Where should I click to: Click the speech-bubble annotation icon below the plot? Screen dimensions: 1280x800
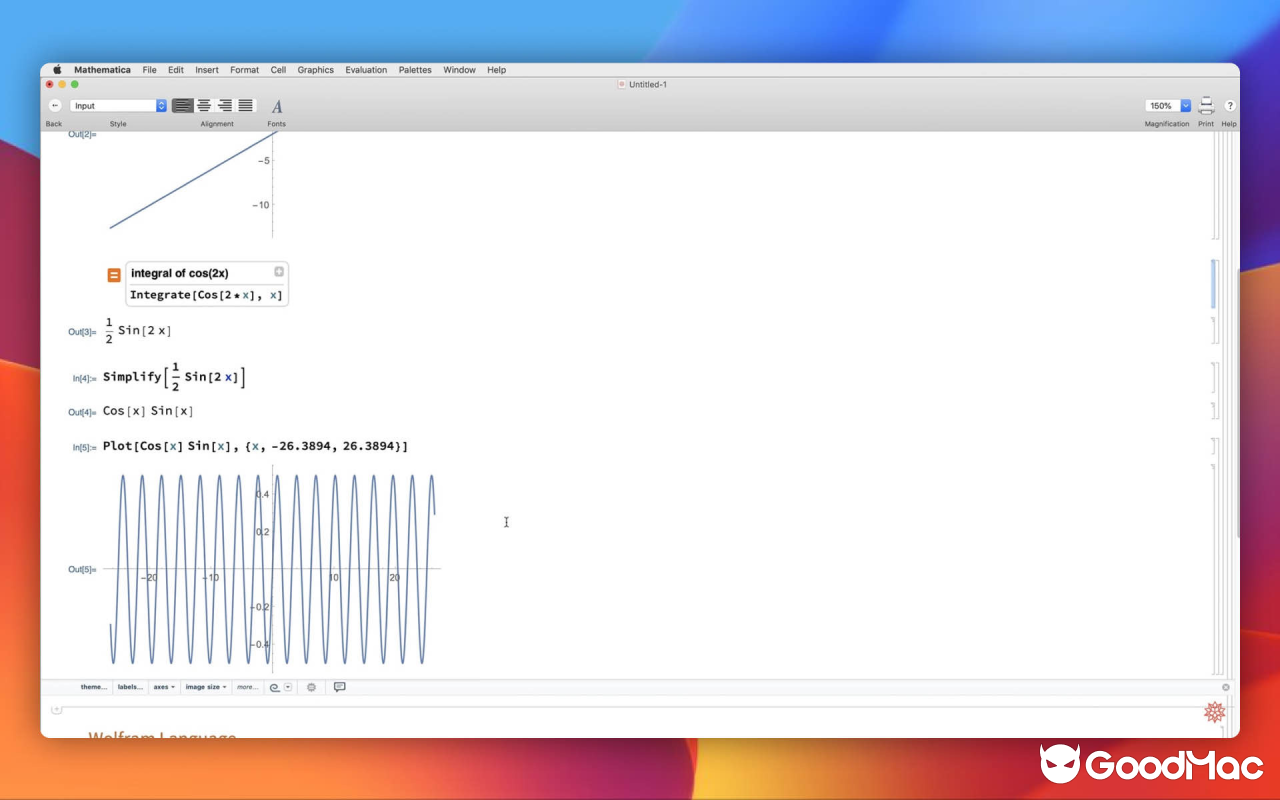(339, 687)
